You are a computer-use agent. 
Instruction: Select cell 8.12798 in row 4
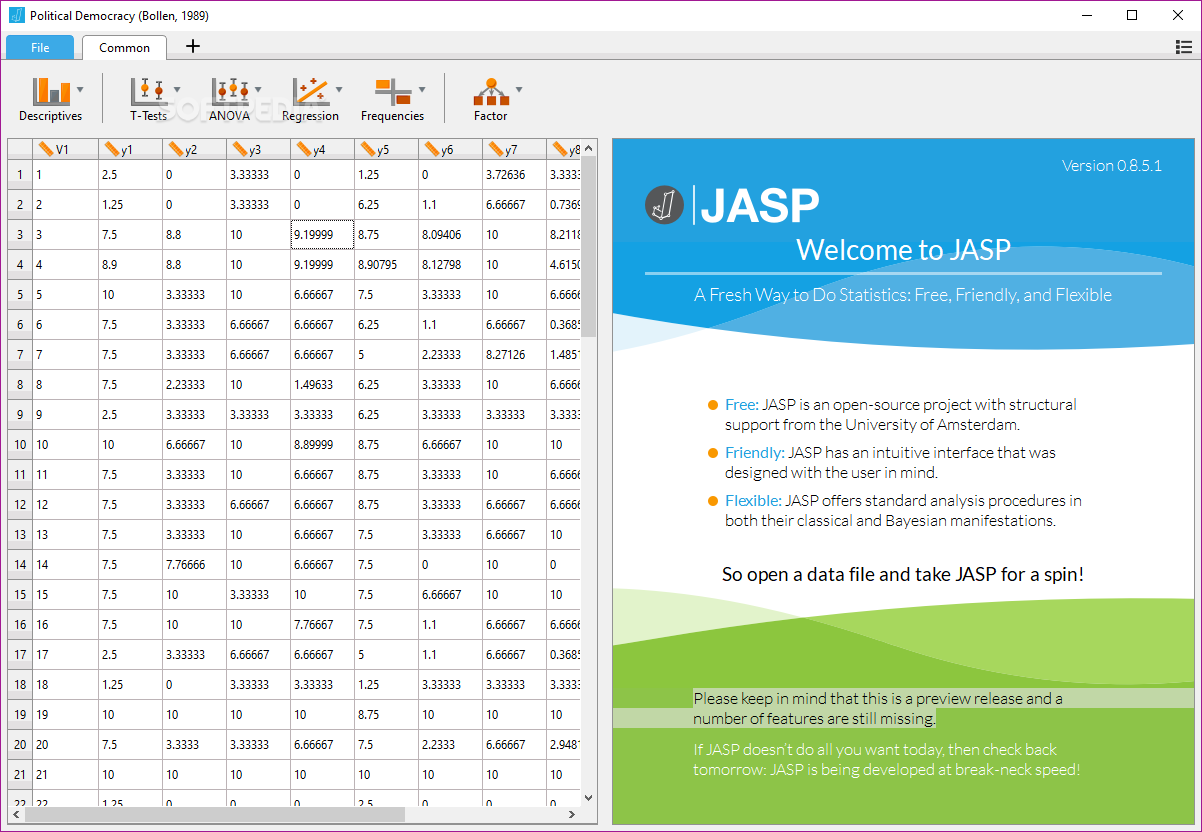tap(450, 265)
